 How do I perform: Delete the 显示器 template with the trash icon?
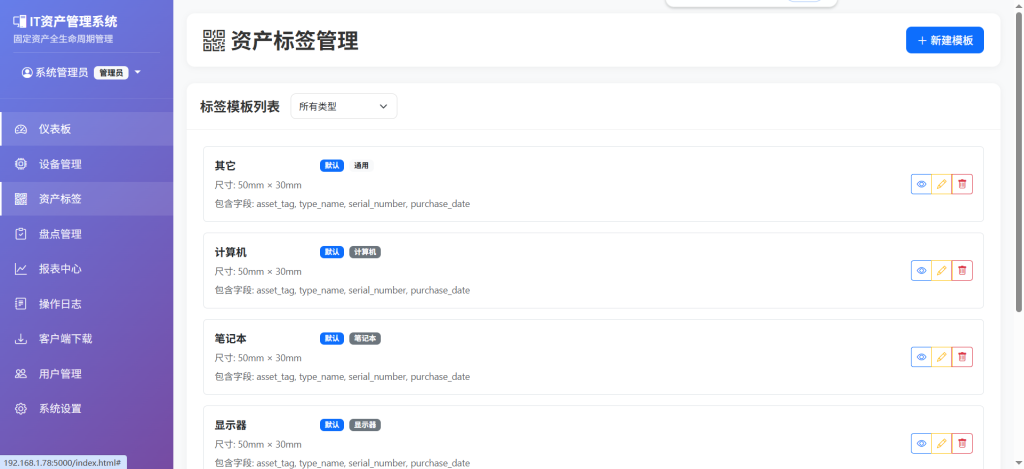click(962, 443)
